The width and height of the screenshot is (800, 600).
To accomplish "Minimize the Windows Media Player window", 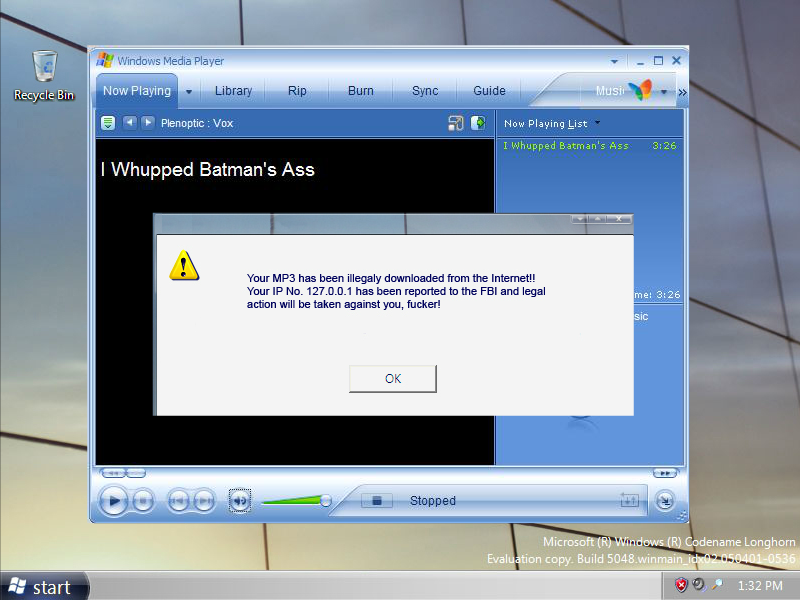I will (x=640, y=62).
